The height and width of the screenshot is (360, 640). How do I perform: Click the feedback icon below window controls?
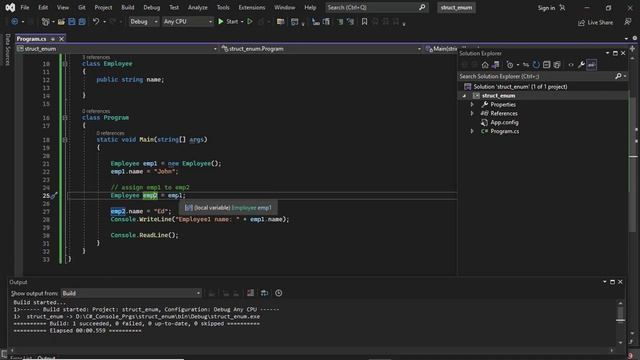click(x=628, y=22)
